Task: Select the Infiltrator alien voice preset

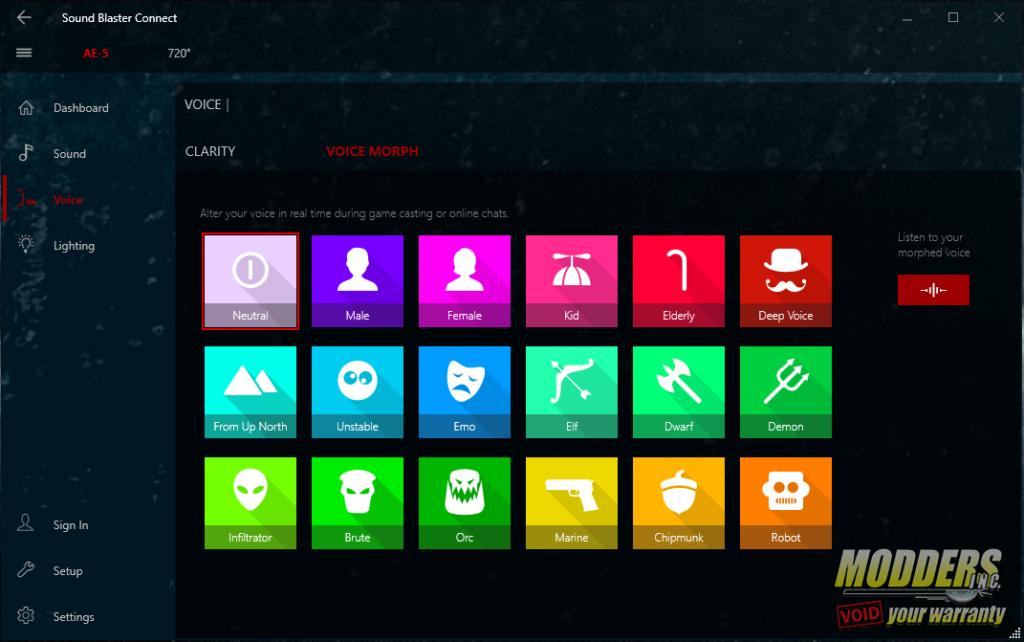Action: [x=250, y=503]
